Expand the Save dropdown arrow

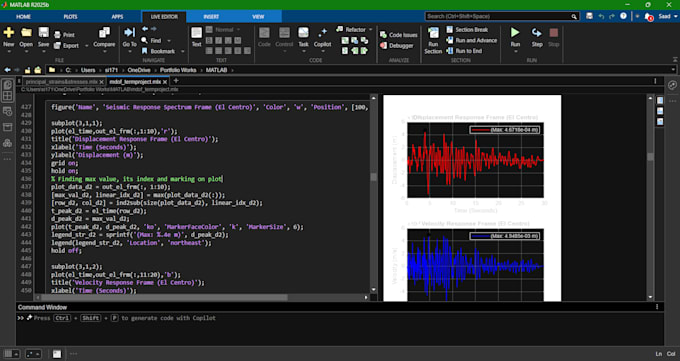pyautogui.click(x=43, y=52)
